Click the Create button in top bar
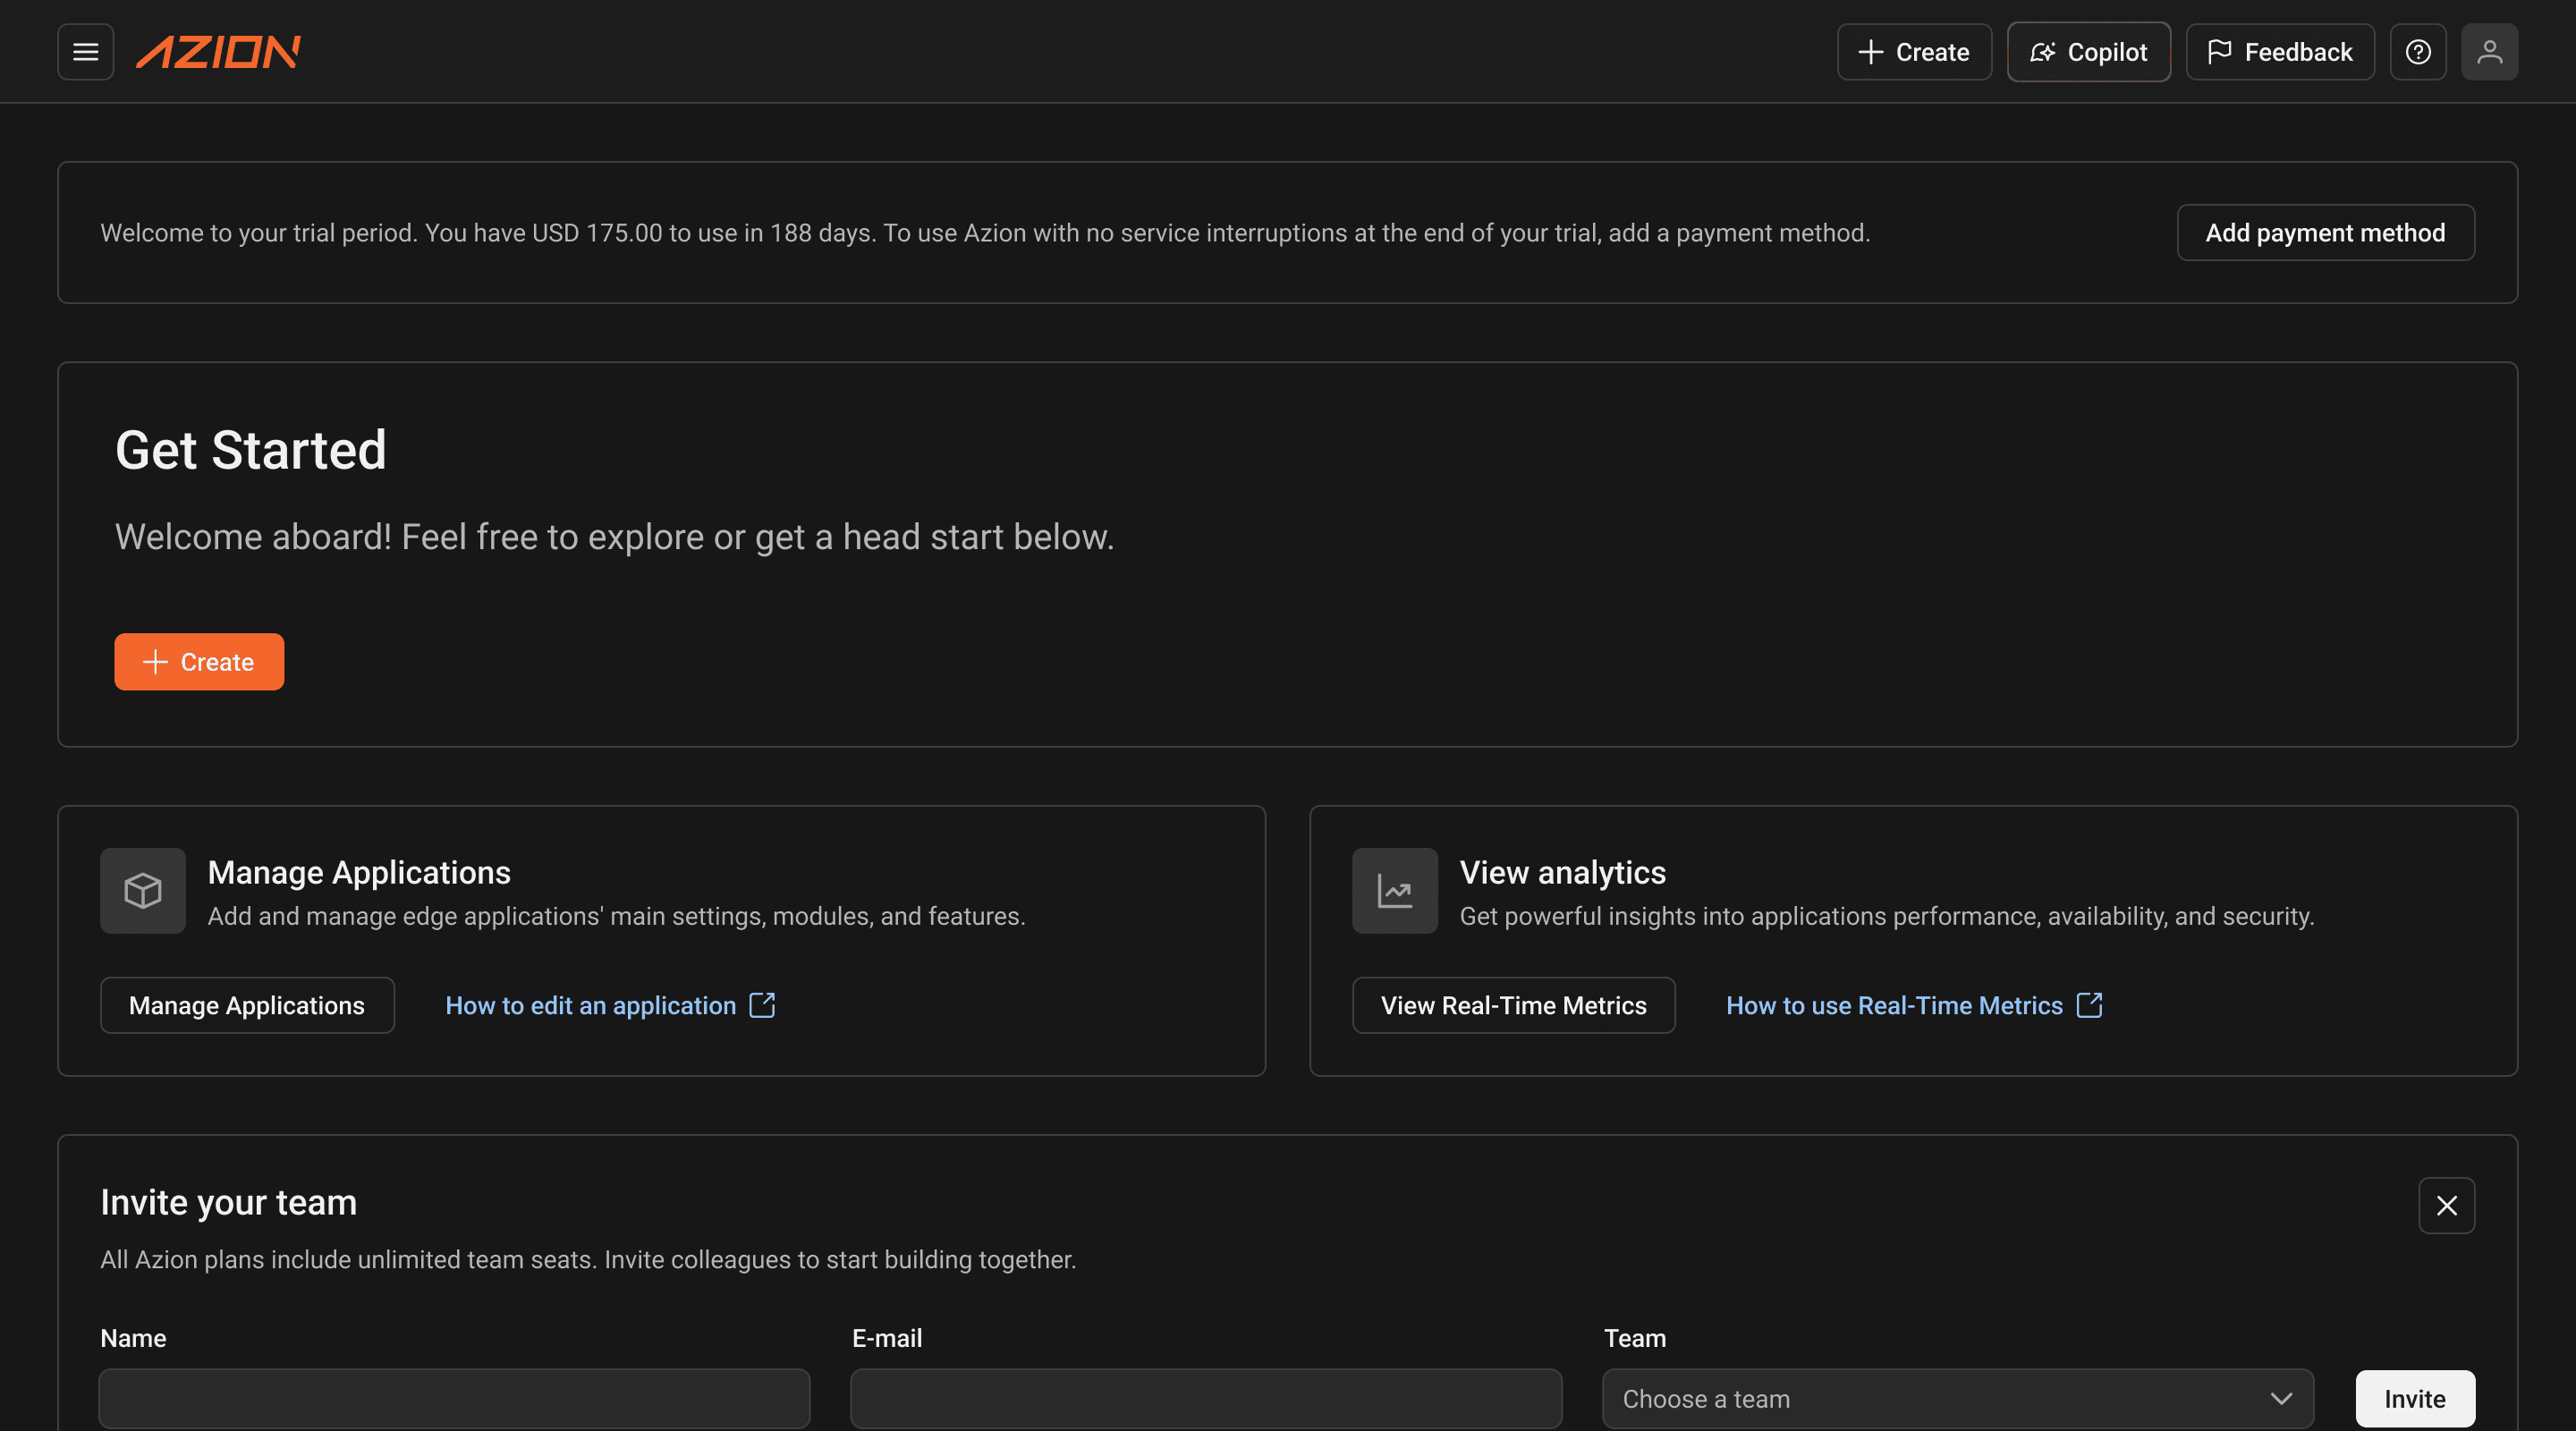The height and width of the screenshot is (1431, 2576). pyautogui.click(x=1914, y=52)
